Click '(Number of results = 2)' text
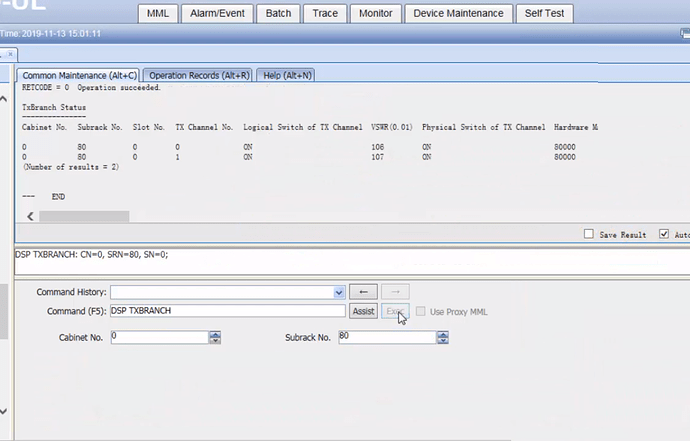The width and height of the screenshot is (690, 441). pyautogui.click(x=71, y=167)
